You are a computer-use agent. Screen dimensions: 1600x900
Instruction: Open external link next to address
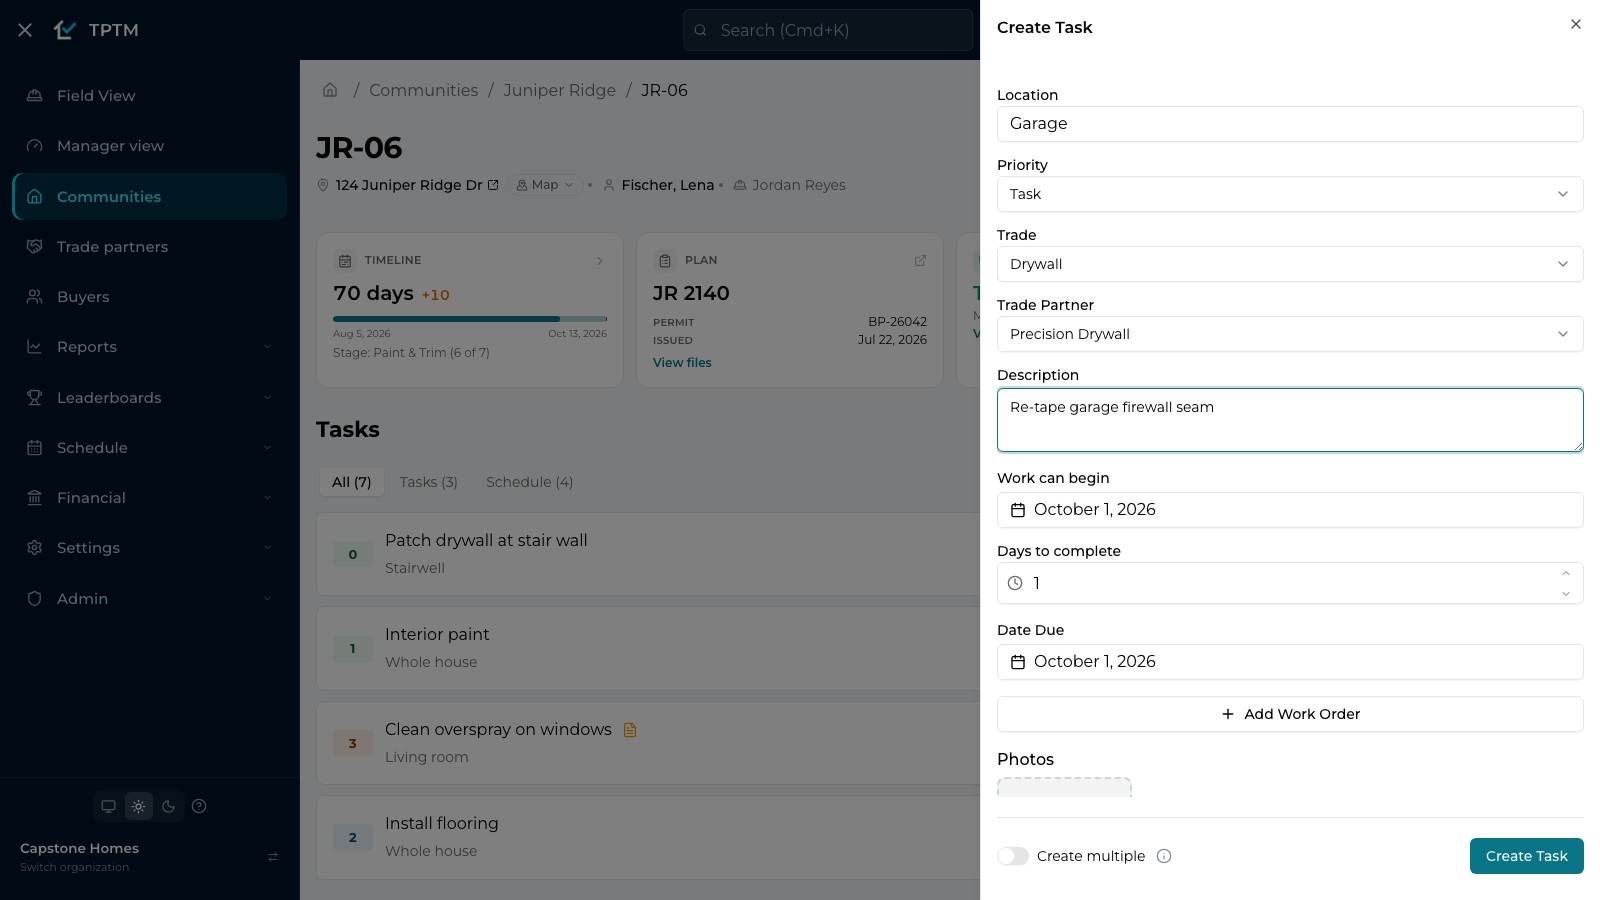pos(493,185)
